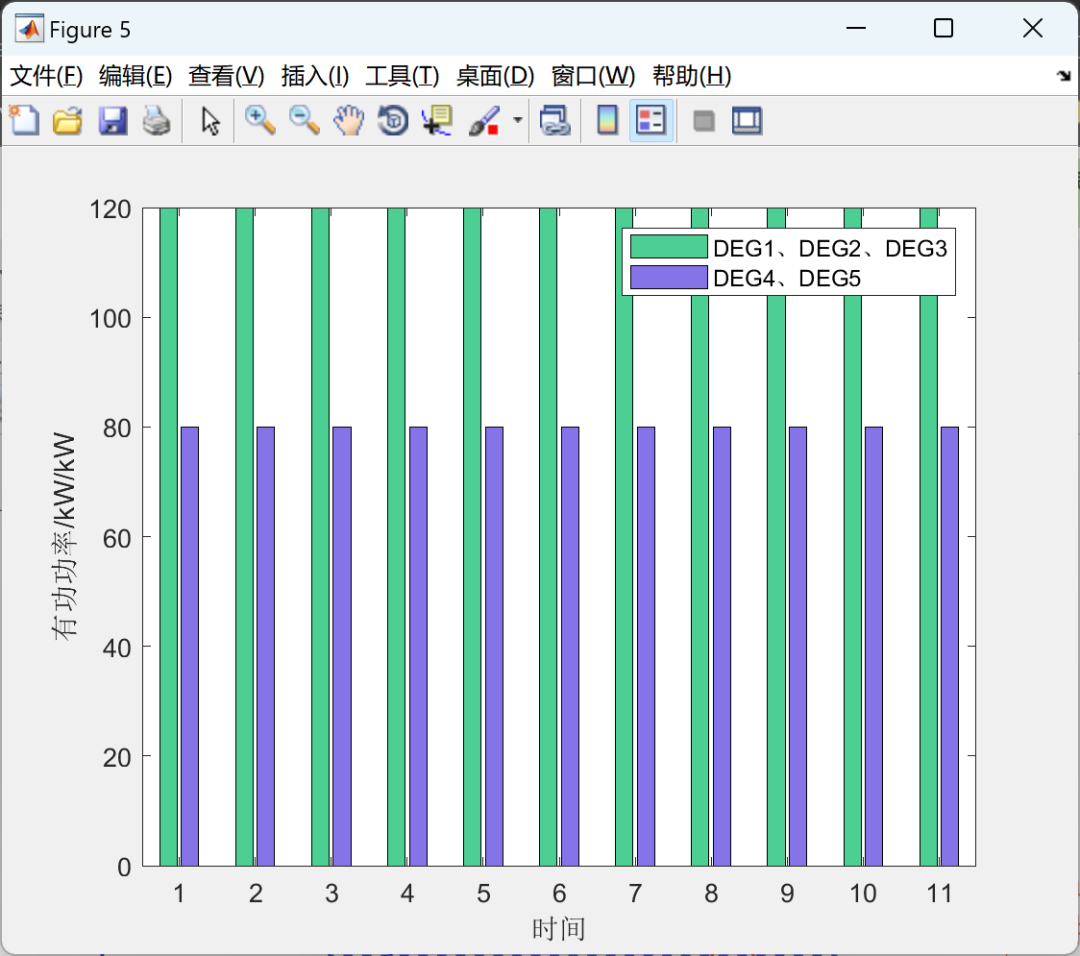Open a file with the folder icon
Screen dimensions: 1080x956
68,121
